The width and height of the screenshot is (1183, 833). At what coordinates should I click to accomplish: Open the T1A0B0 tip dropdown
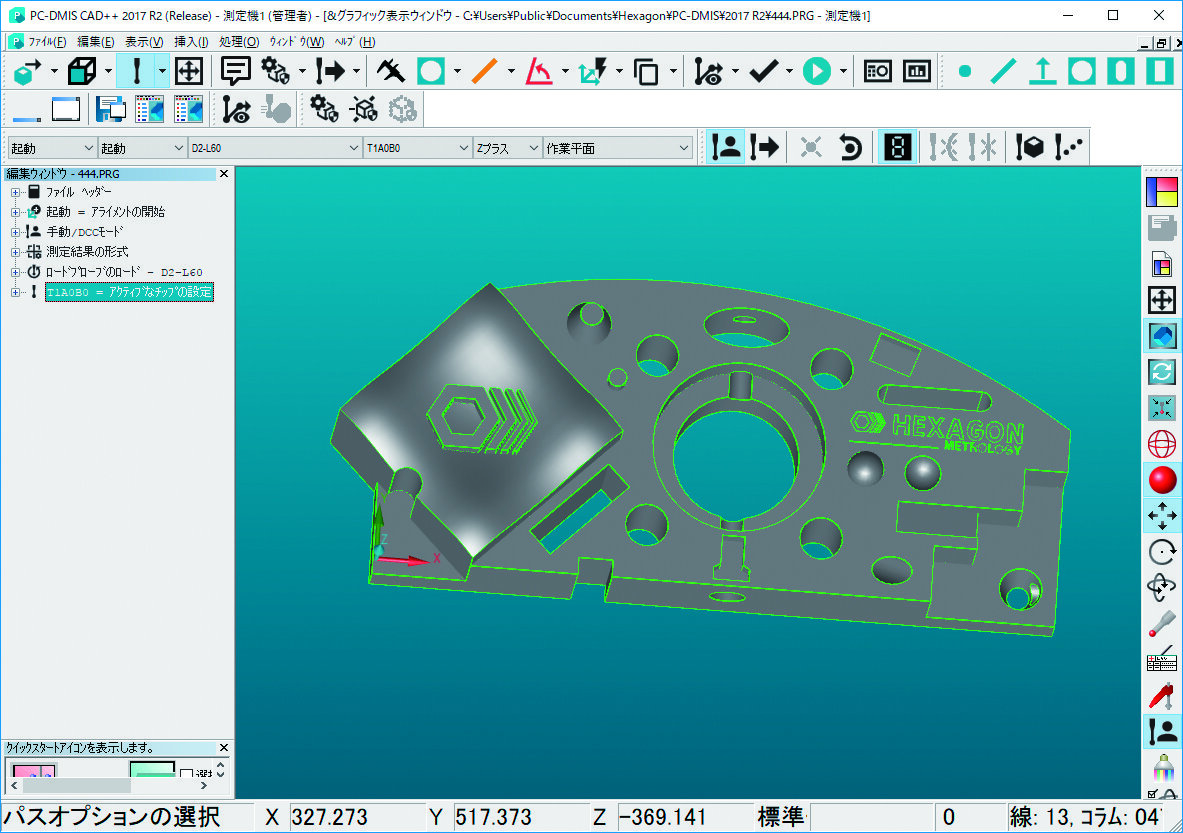pyautogui.click(x=464, y=148)
